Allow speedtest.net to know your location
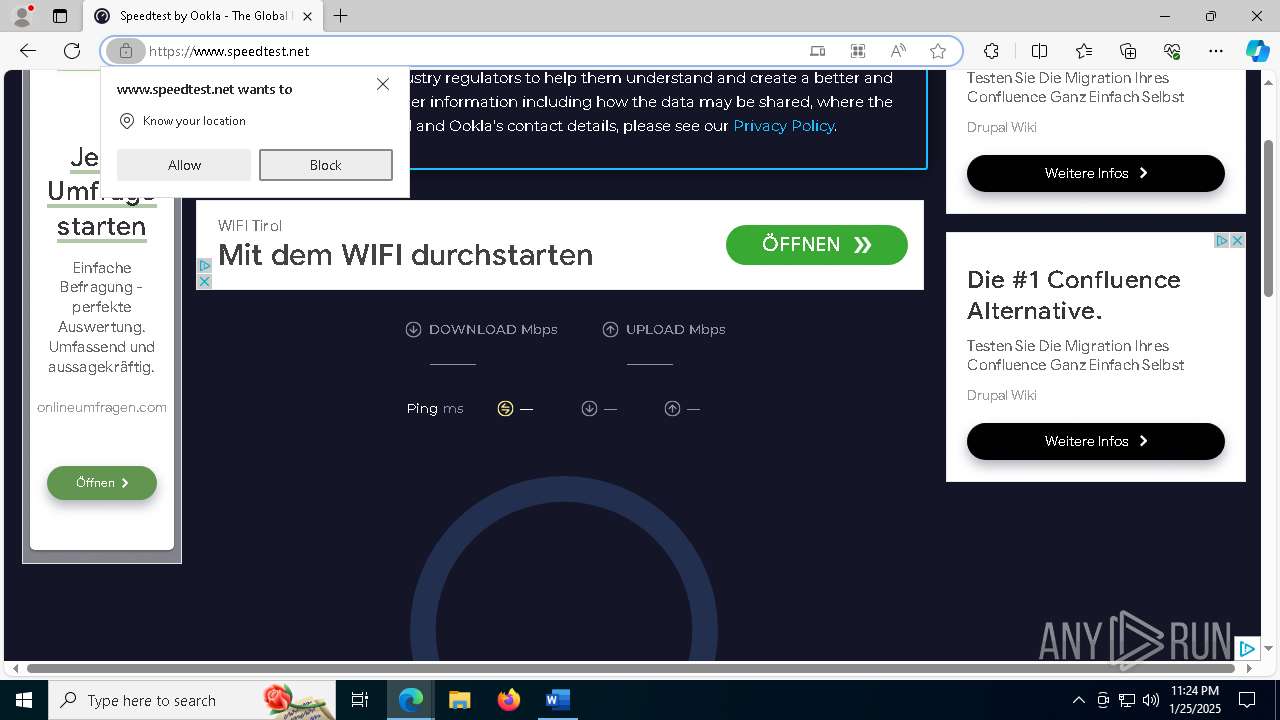The height and width of the screenshot is (720, 1280). pyautogui.click(x=184, y=165)
